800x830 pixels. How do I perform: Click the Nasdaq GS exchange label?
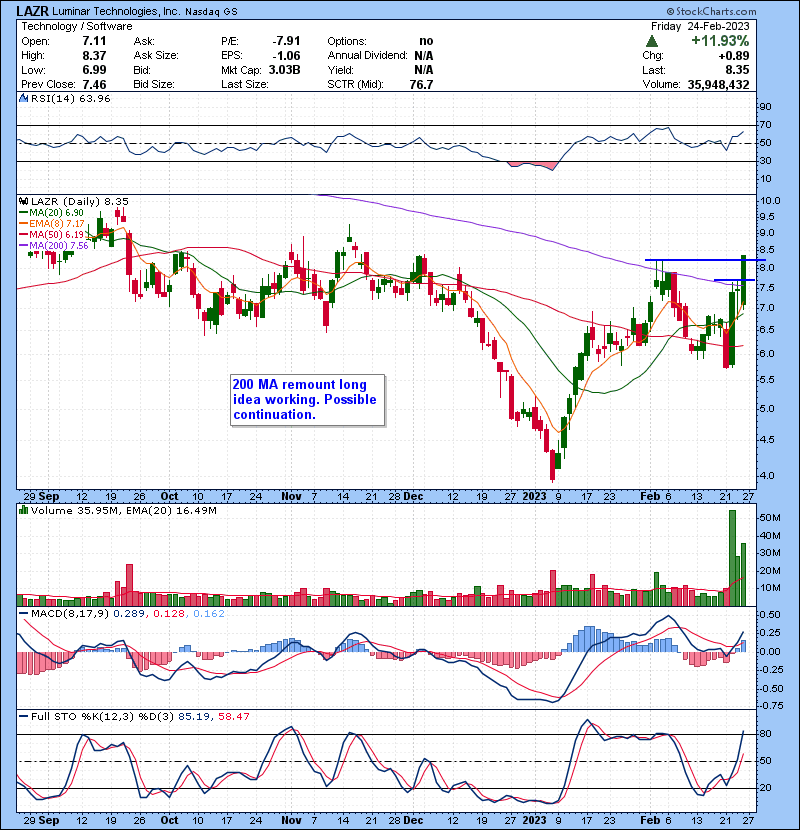click(211, 12)
